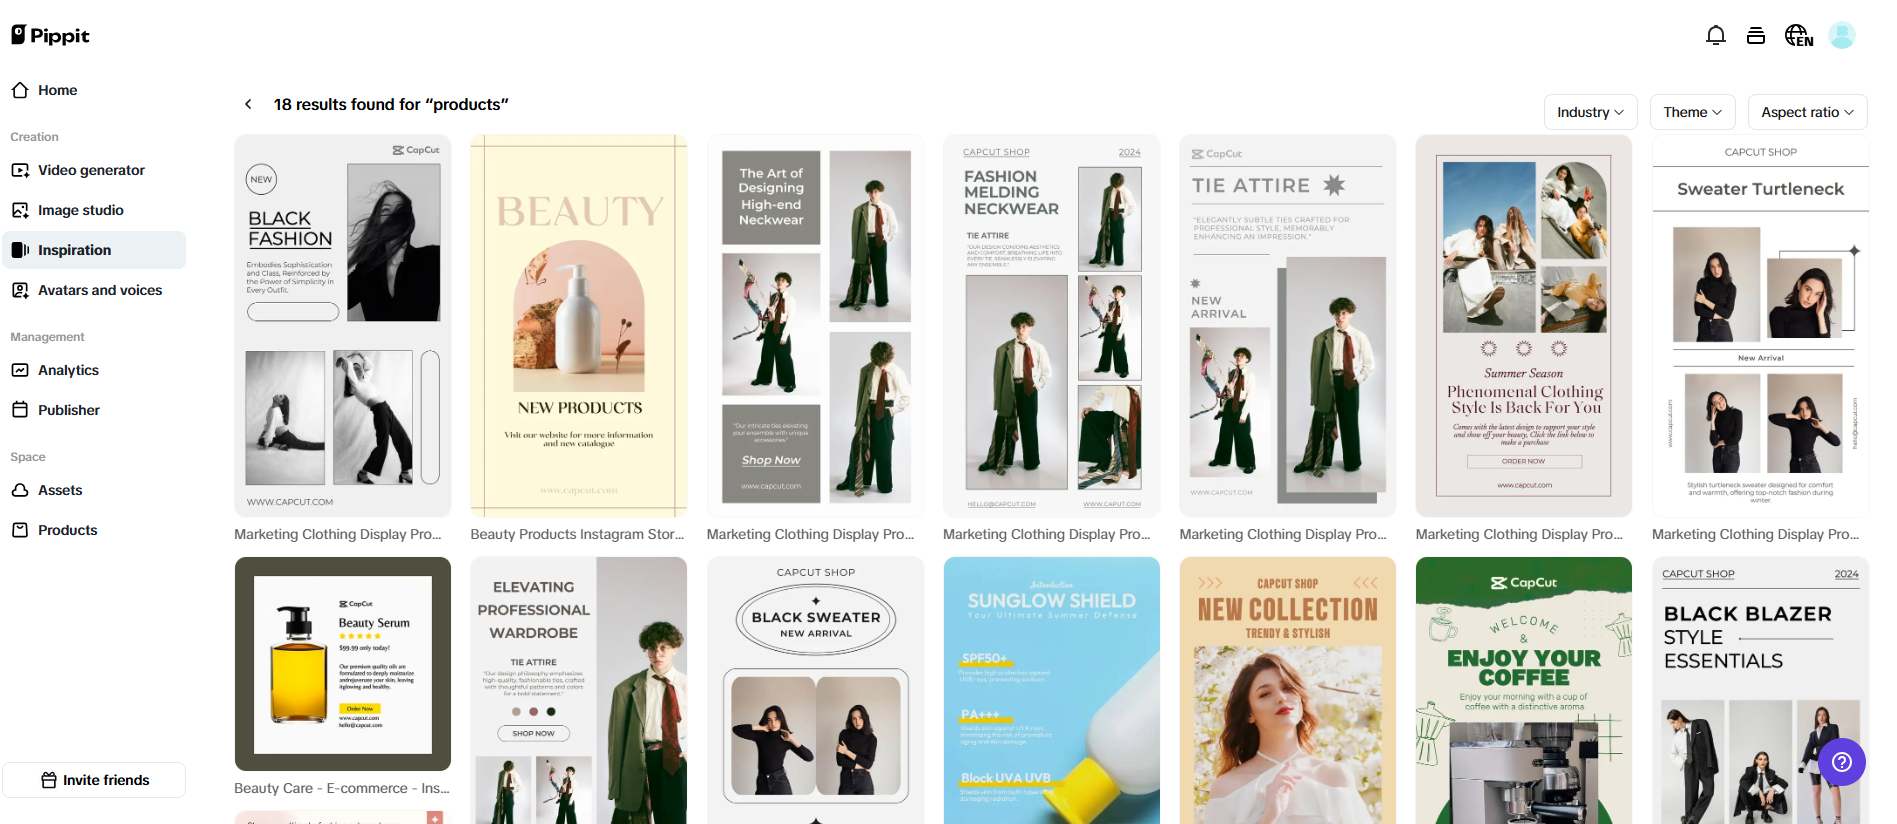Viewport: 1897px width, 824px height.
Task: Open the Beauty New Products template
Action: (x=578, y=325)
